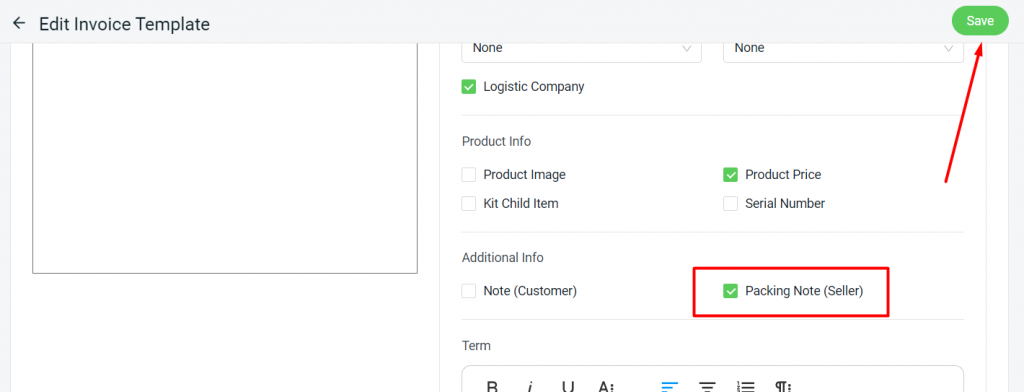
Task: Expand the left None dropdown
Action: 581,50
